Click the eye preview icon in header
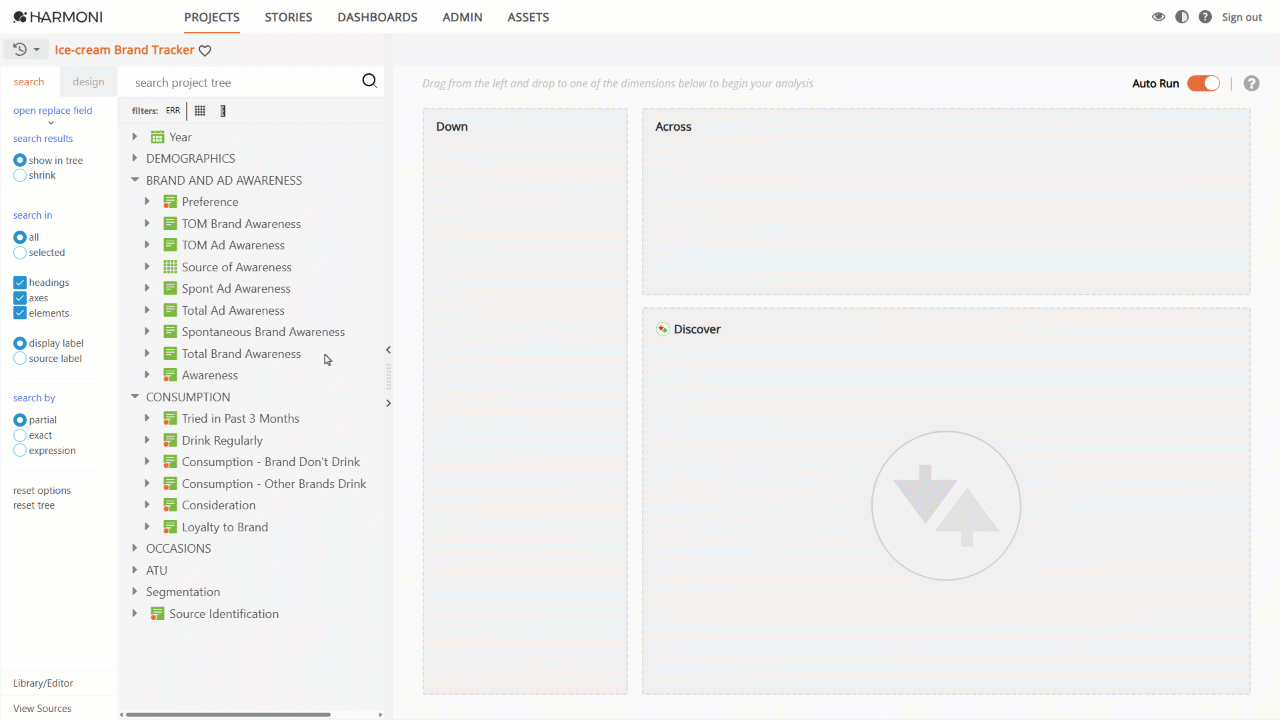Viewport: 1280px width, 720px height. pyautogui.click(x=1159, y=17)
